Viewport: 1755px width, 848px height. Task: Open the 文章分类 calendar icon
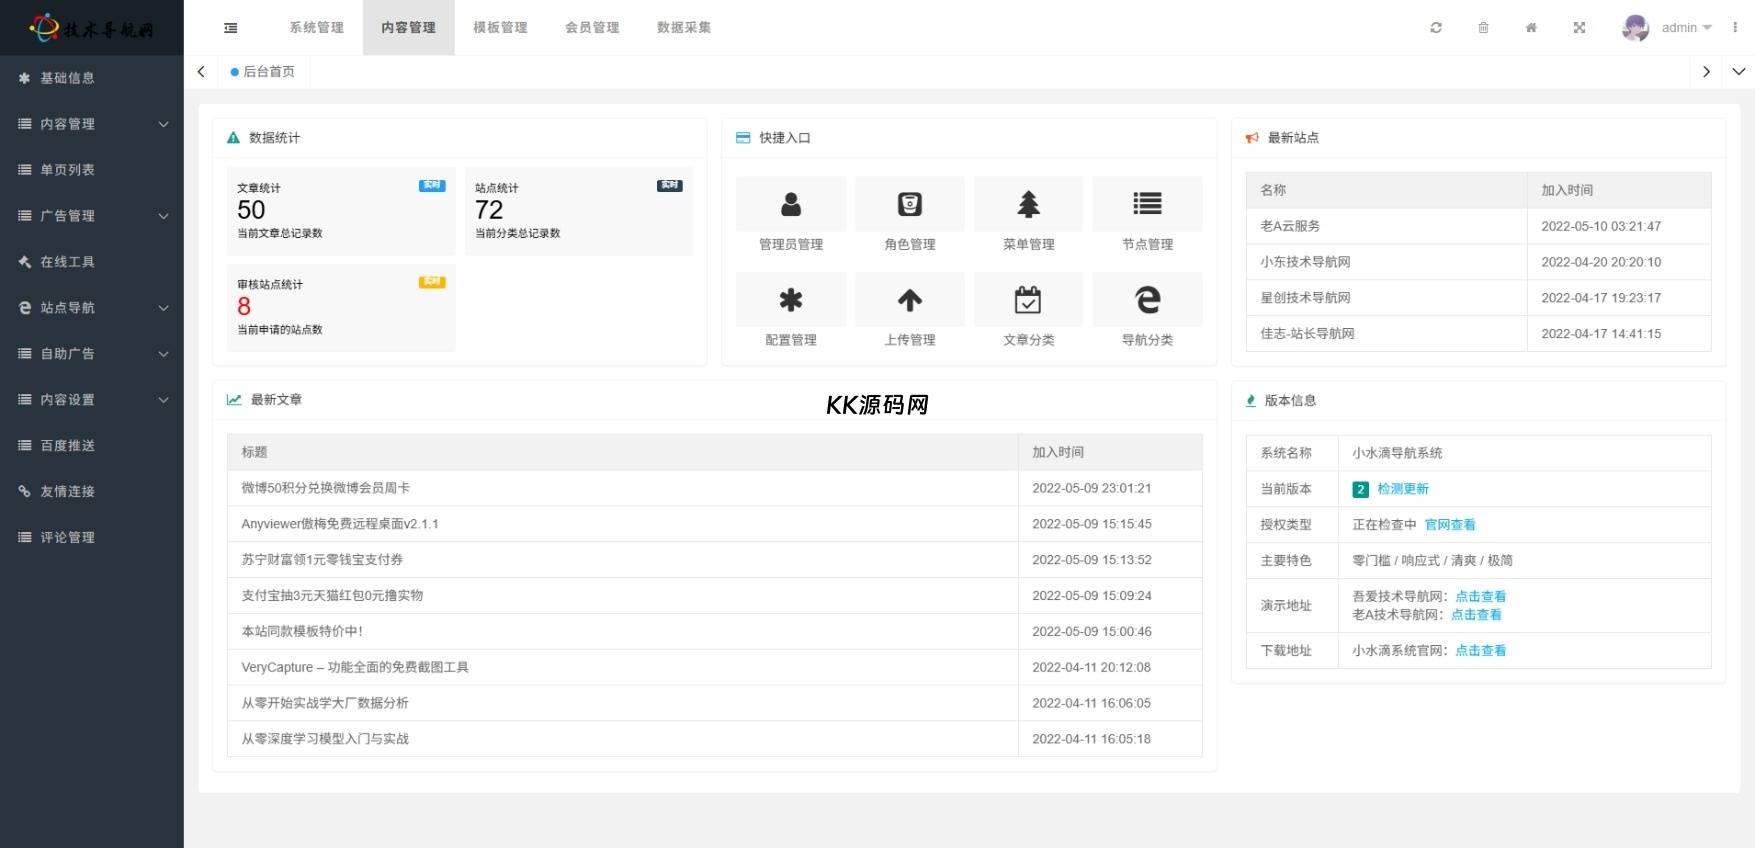point(1028,300)
